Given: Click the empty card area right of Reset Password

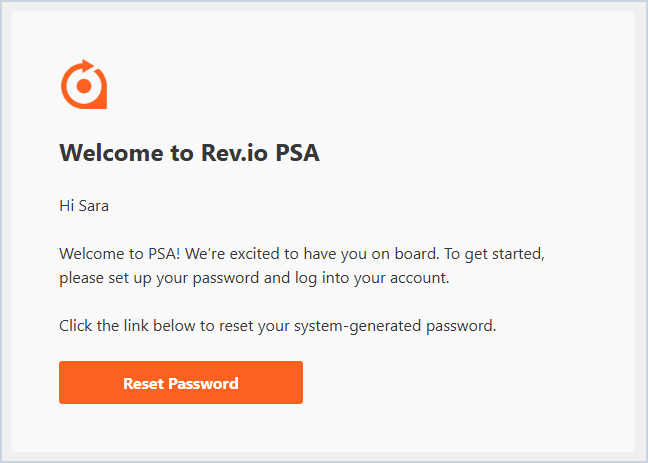Looking at the screenshot, I should pos(467,382).
